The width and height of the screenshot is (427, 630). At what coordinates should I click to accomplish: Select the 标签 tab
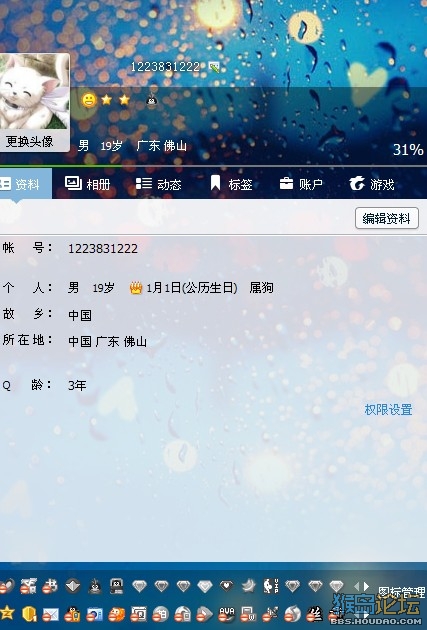click(231, 184)
